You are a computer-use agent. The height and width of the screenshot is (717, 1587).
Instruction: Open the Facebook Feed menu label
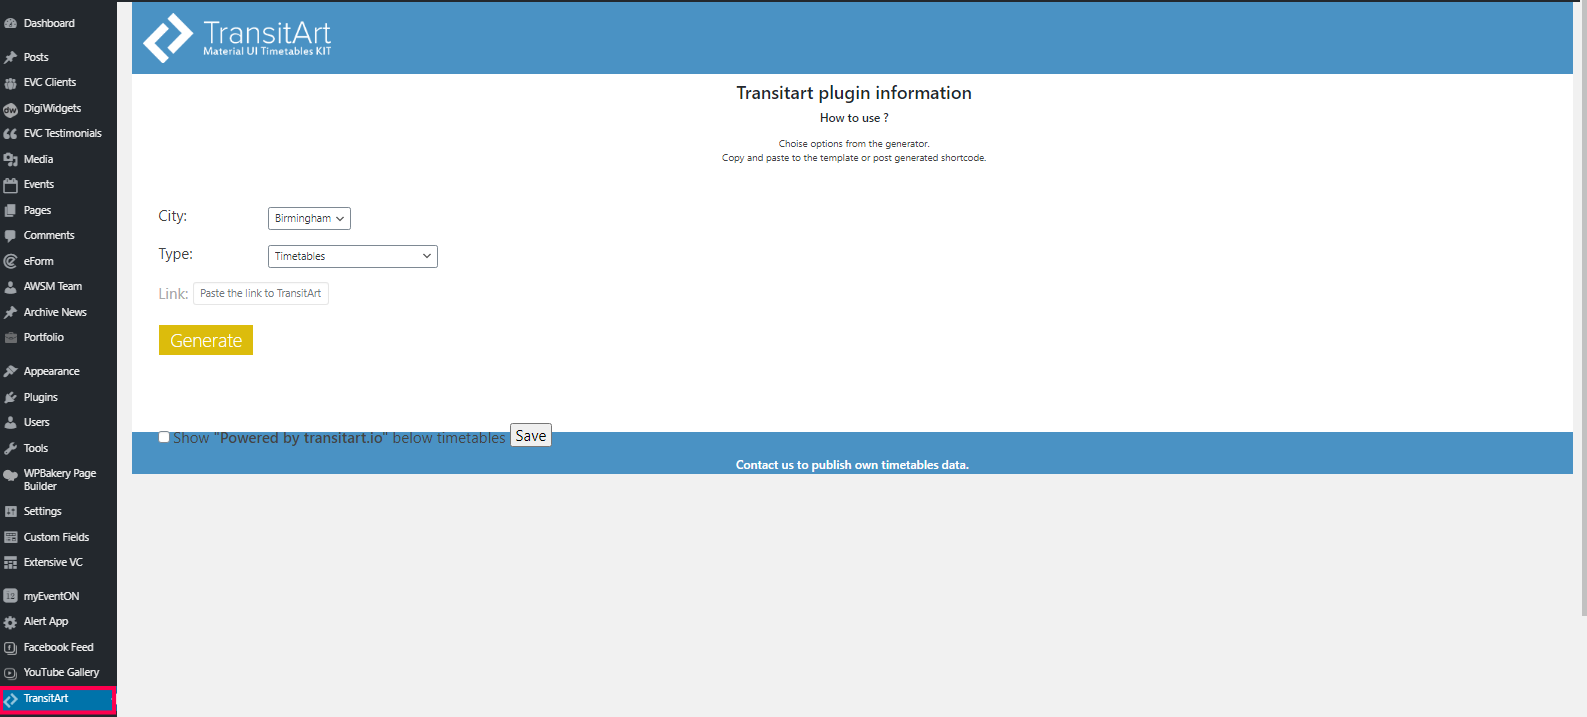(58, 647)
